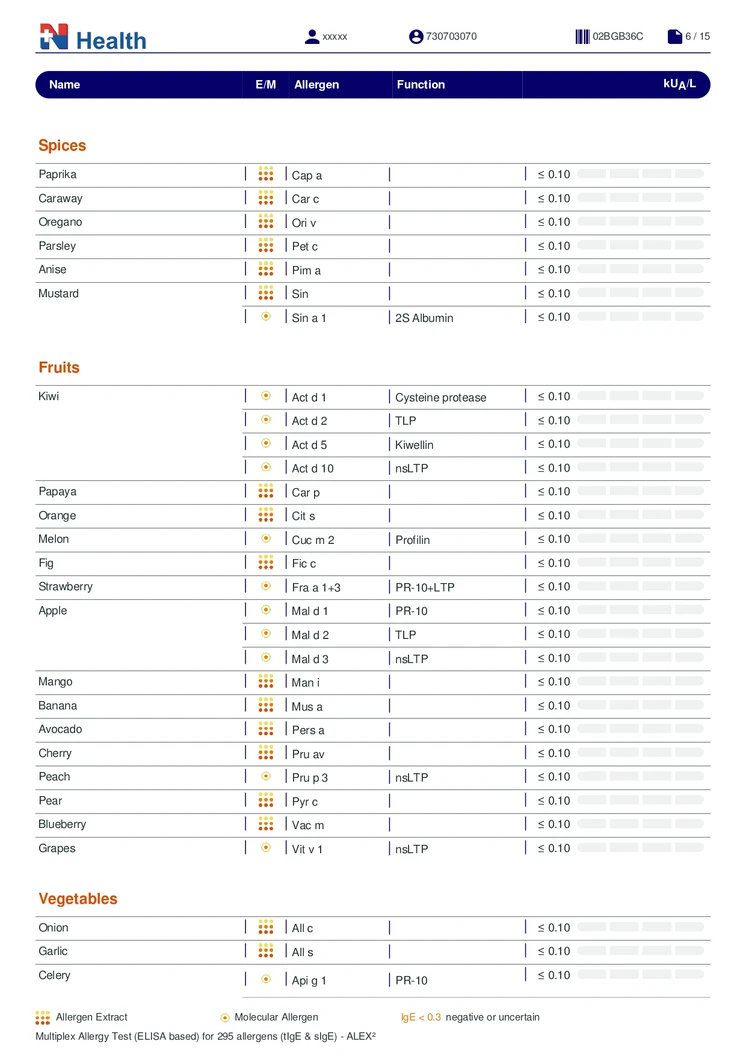
Task: Click the IgE level bar for Kiwi Act d 1
Action: coord(640,397)
